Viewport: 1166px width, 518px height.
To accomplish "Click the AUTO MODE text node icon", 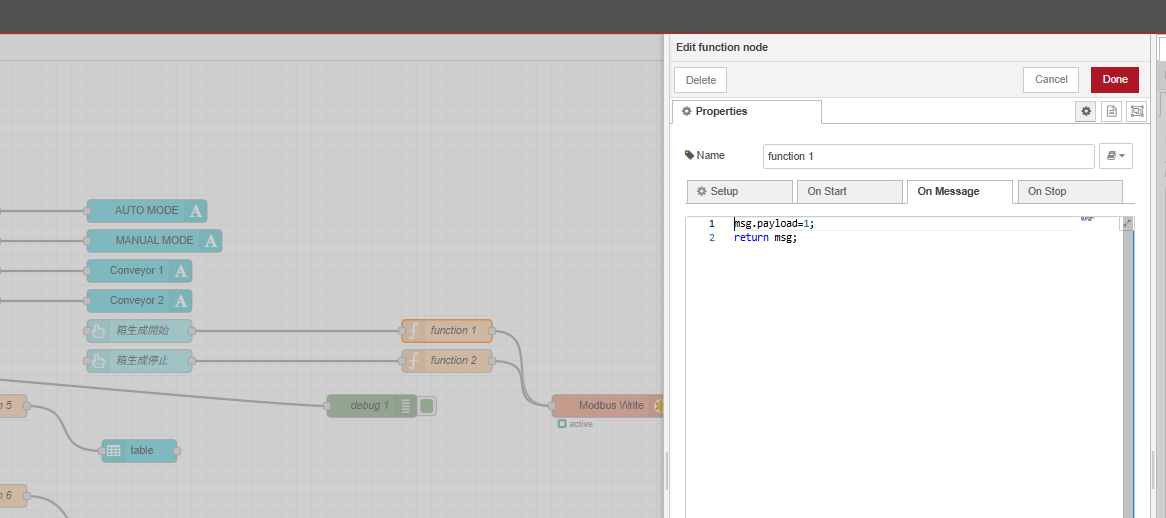I will tap(196, 211).
